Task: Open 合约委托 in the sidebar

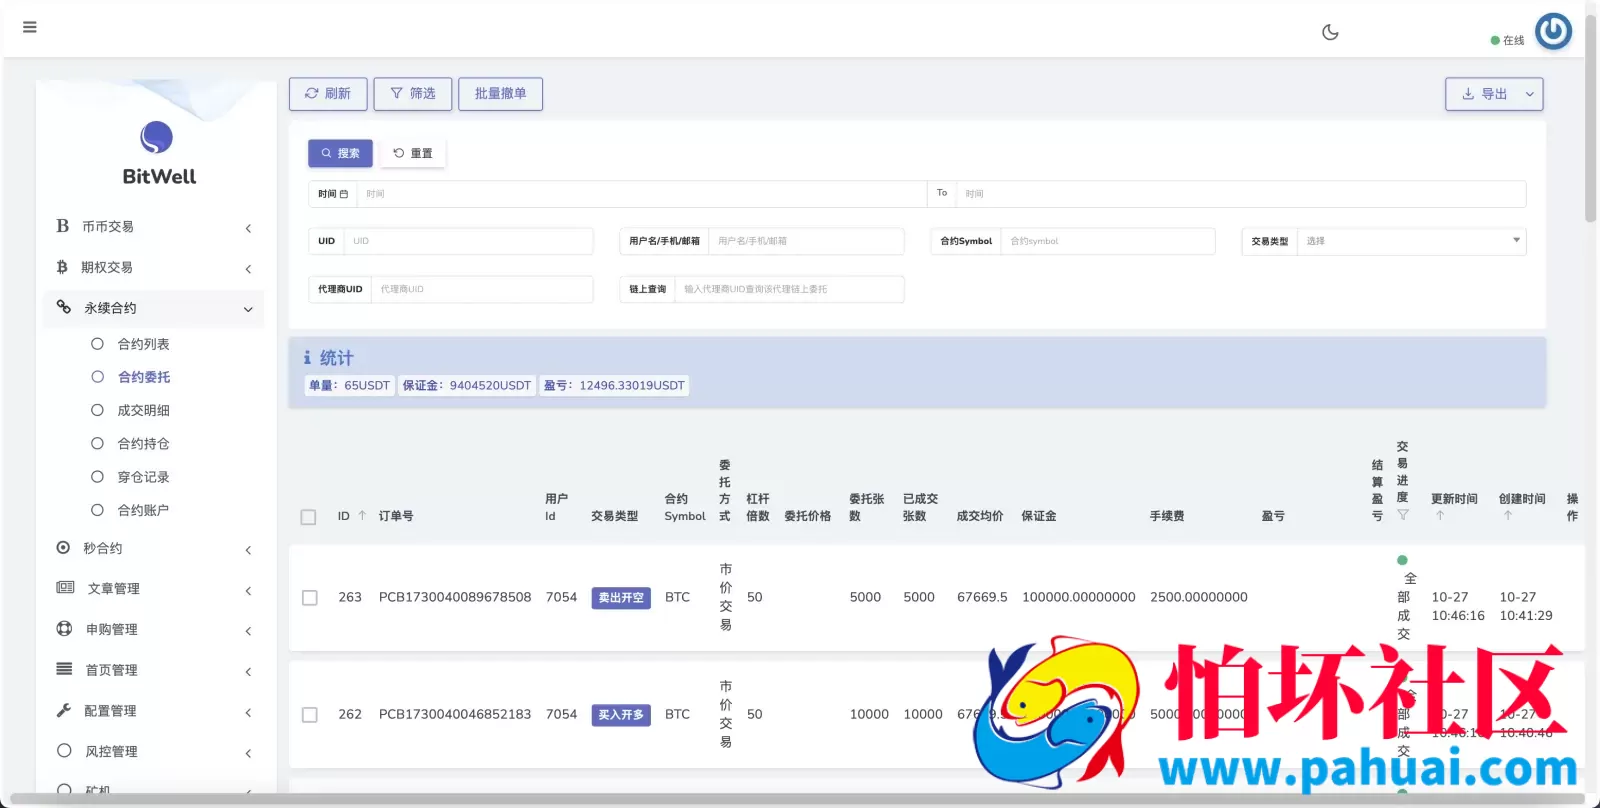Action: [144, 377]
